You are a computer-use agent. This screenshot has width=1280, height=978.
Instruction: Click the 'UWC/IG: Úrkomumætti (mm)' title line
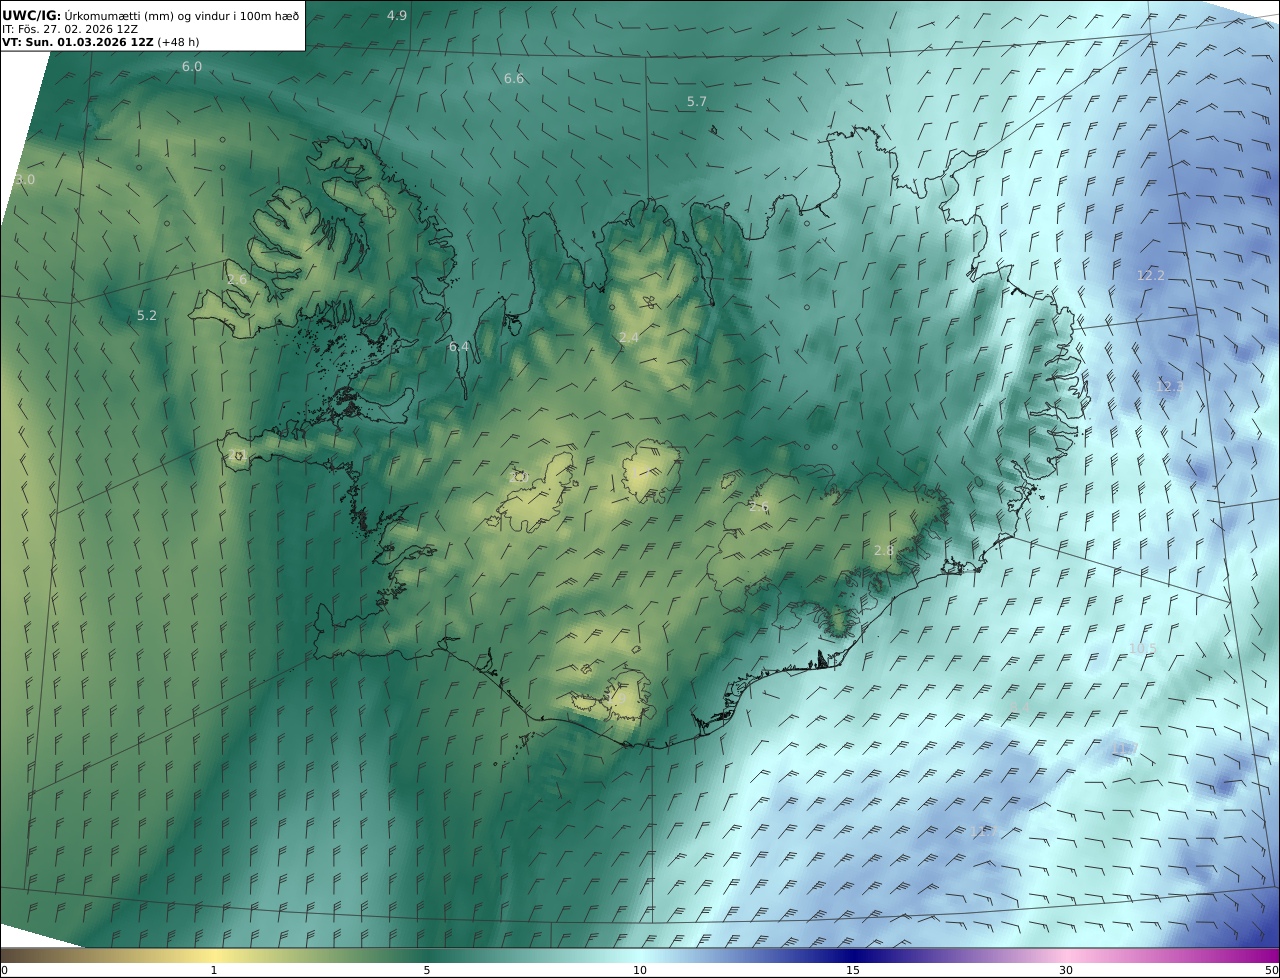pyautogui.click(x=150, y=15)
